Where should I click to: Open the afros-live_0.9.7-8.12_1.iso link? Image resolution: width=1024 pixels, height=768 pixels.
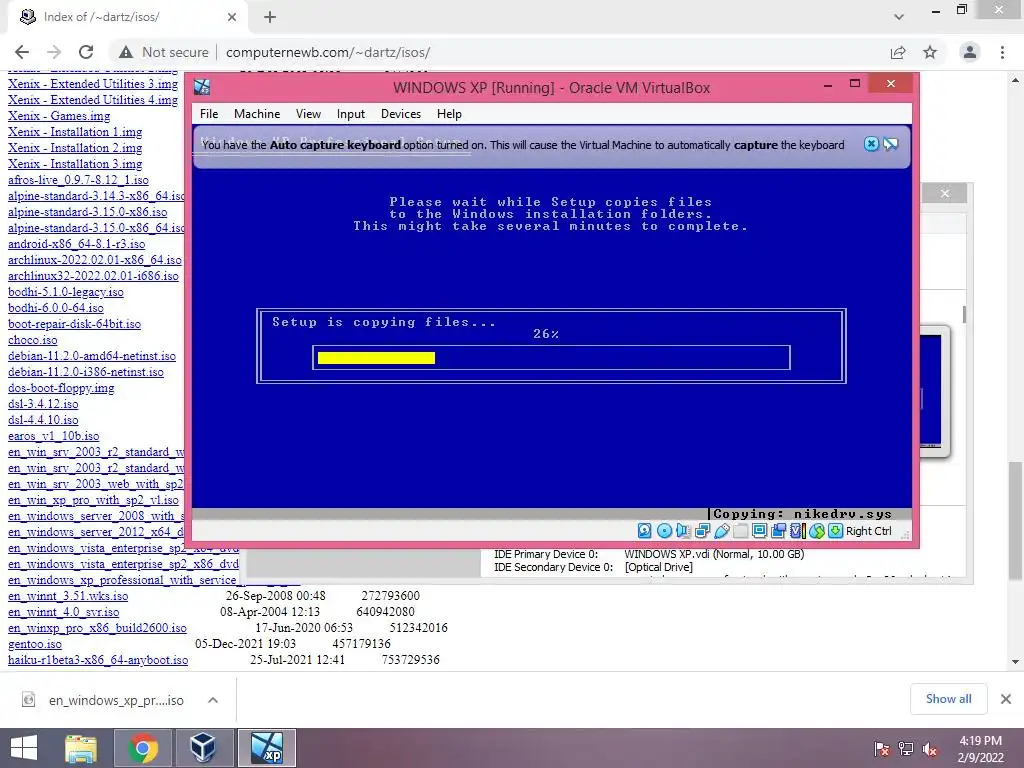pyautogui.click(x=78, y=180)
